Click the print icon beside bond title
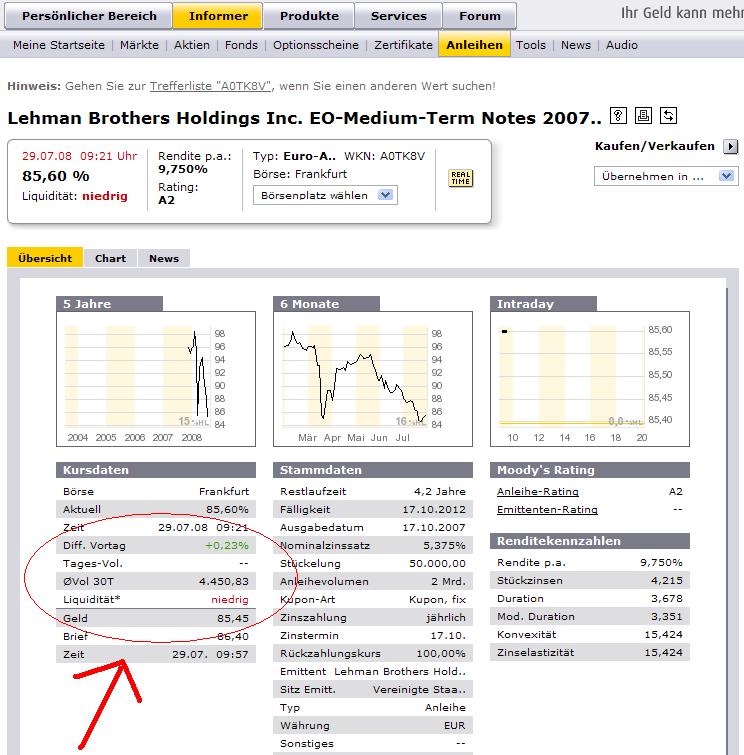Screen dimensions: 744x755 point(643,116)
